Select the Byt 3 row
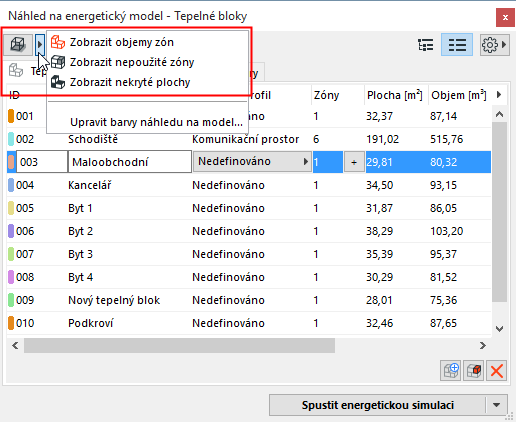Screen dimensions: 516x422 [249, 254]
